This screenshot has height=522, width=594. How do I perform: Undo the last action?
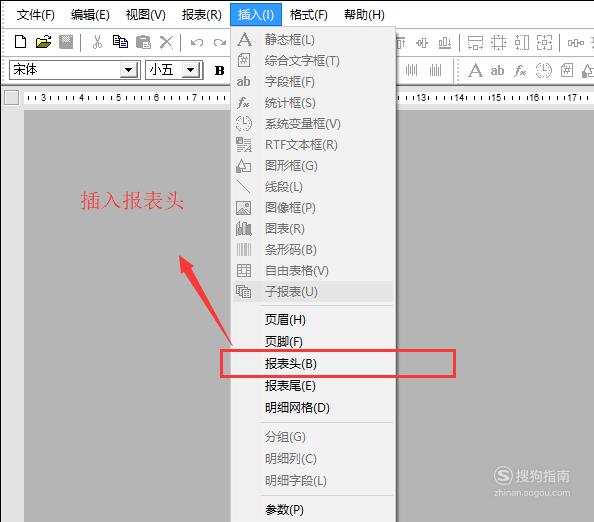(197, 42)
